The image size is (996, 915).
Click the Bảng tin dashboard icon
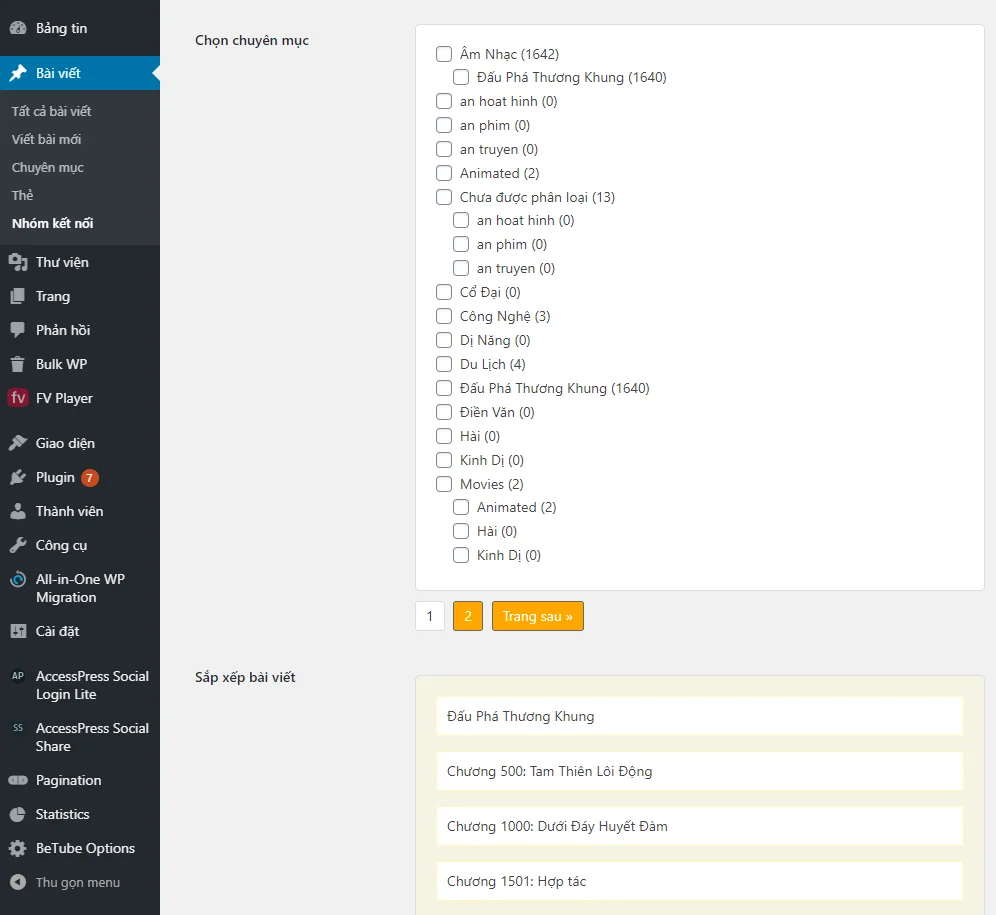coord(18,28)
